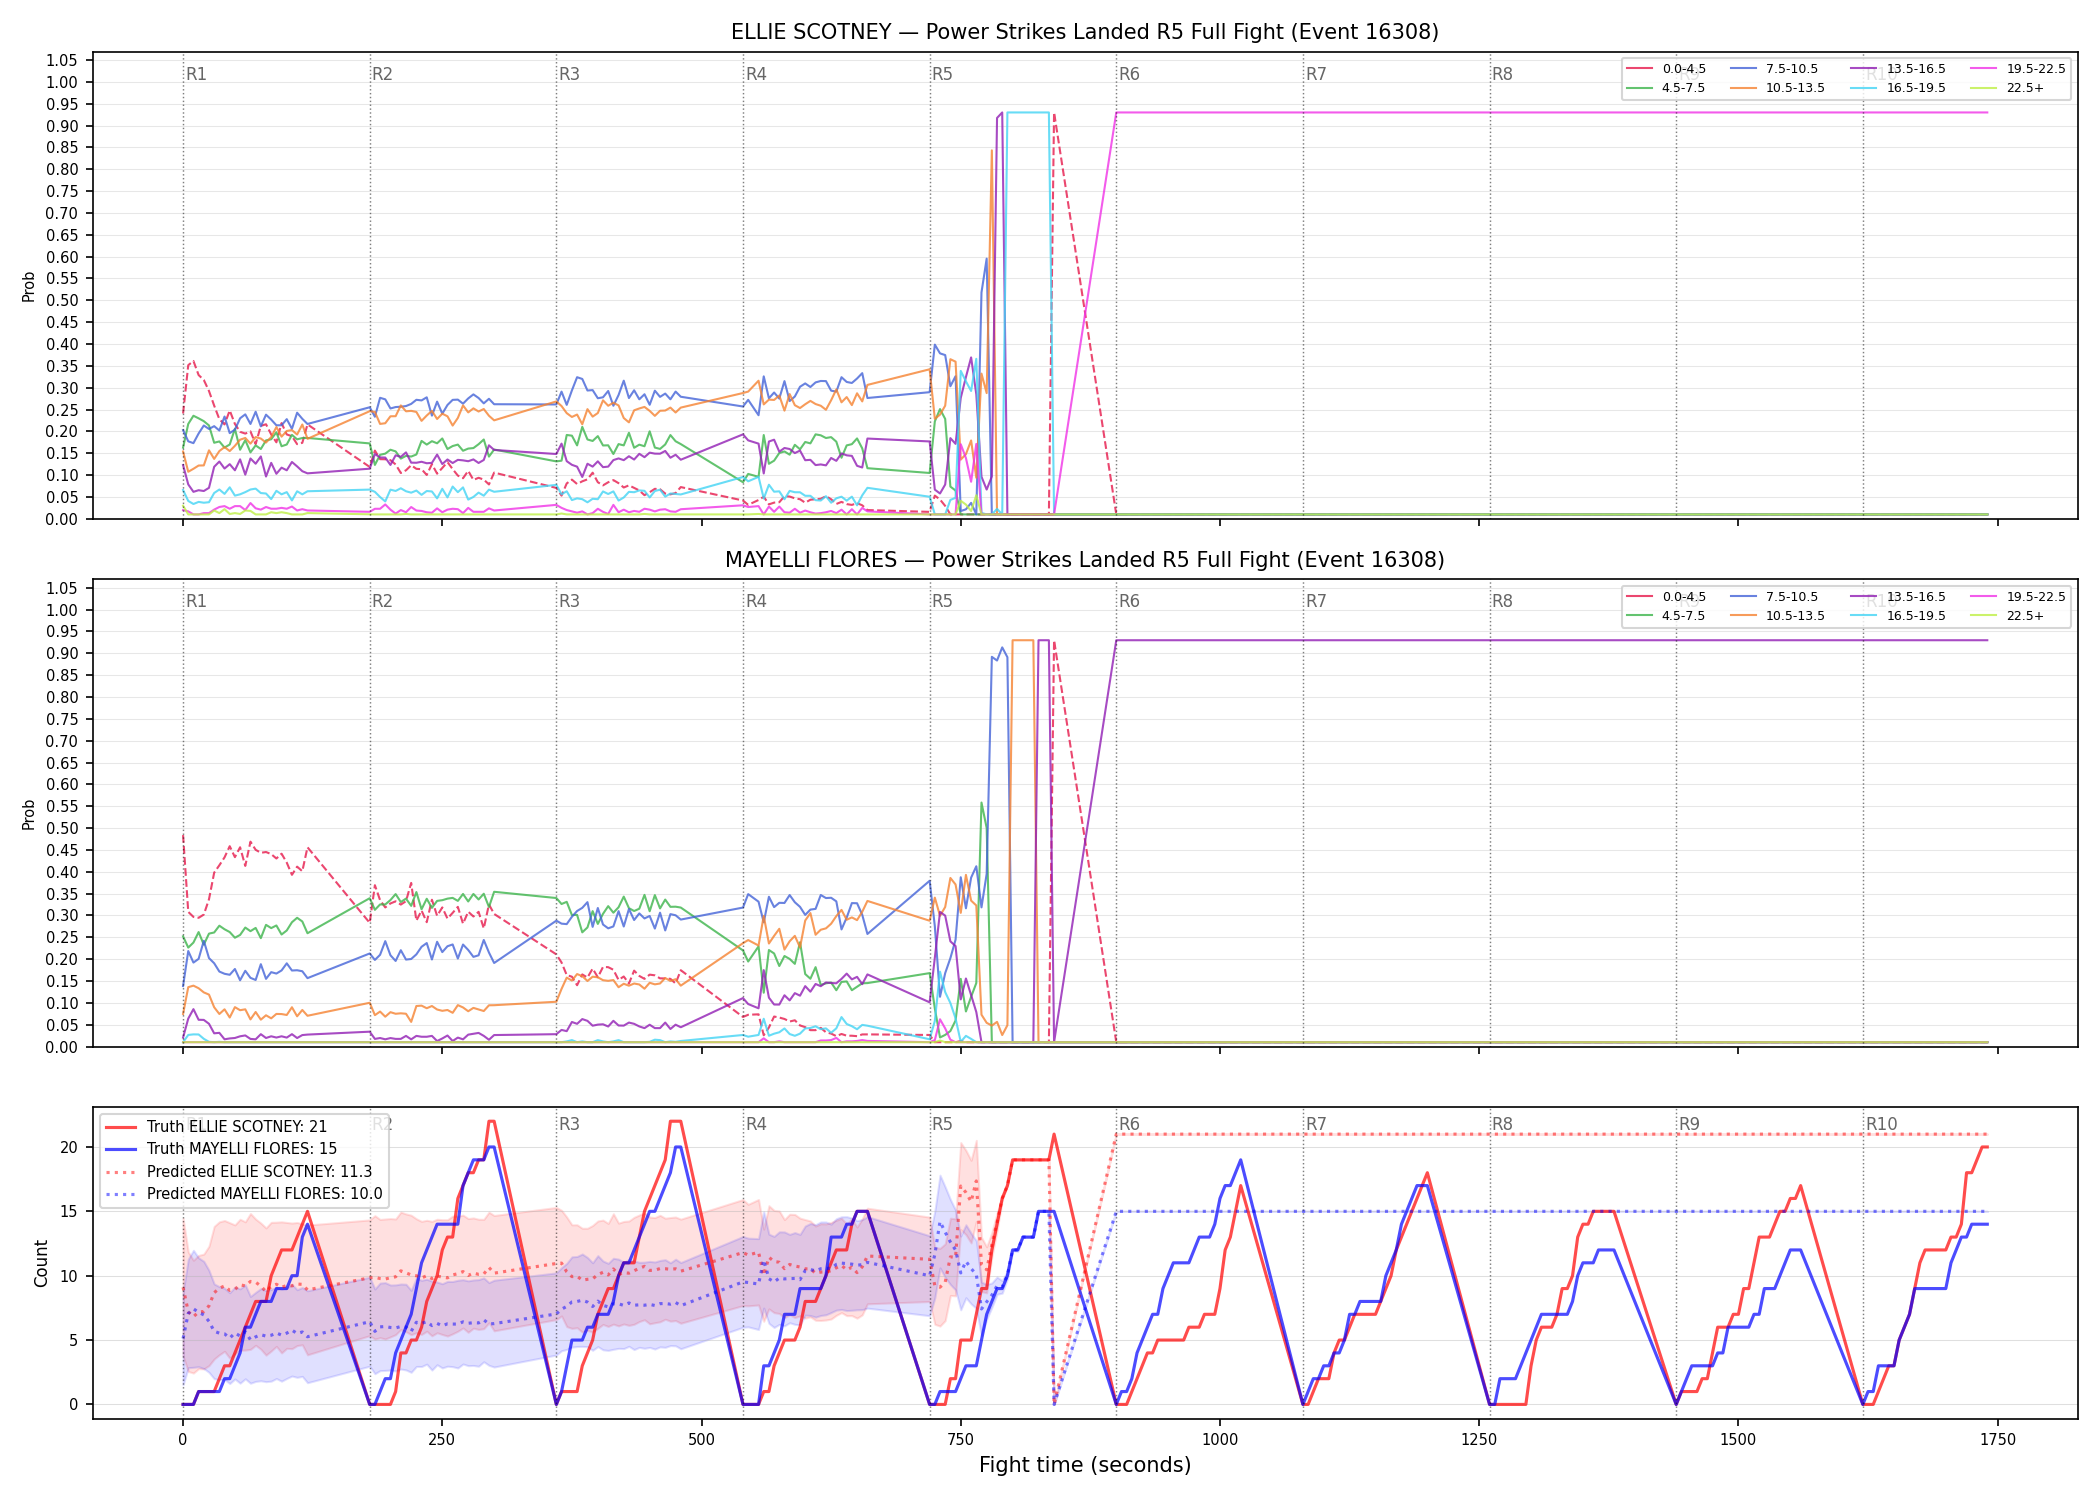
Task: Click the R3 round marker in the Mayelli Flores chart
Action: tap(569, 601)
